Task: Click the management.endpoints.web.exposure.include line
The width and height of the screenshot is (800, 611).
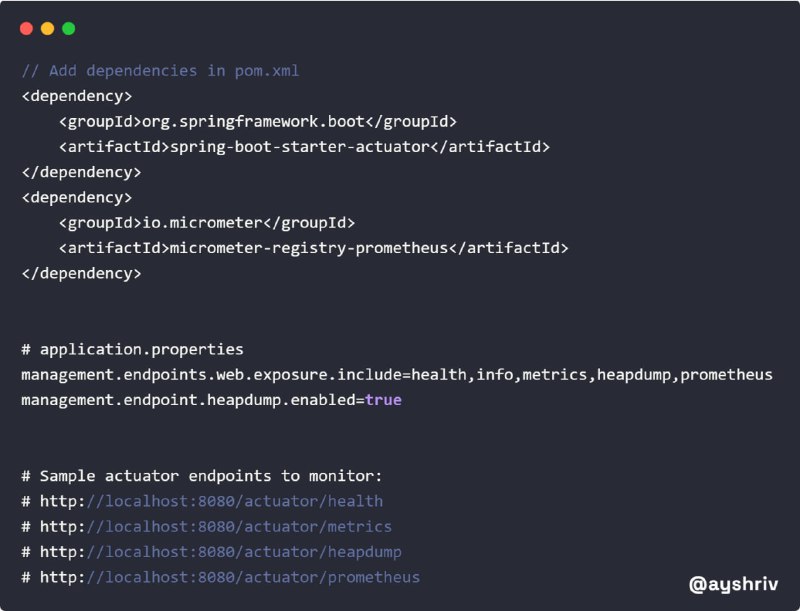Action: [x=397, y=375]
